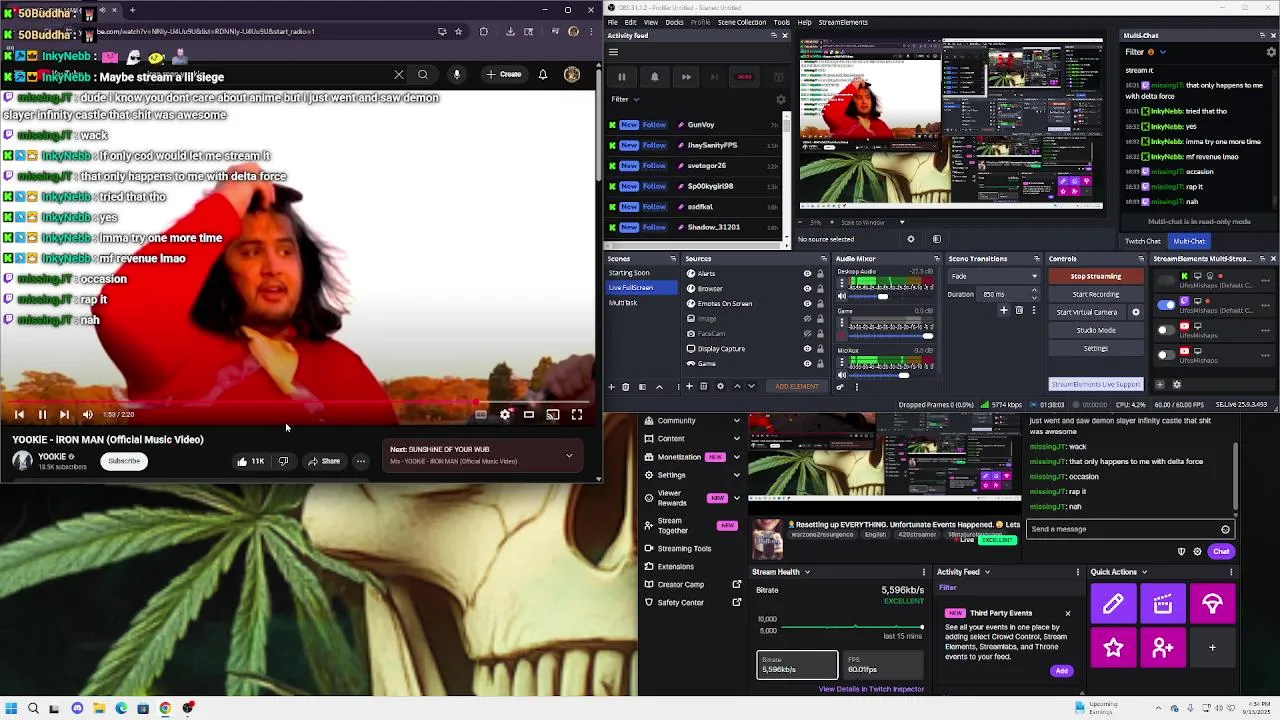The height and width of the screenshot is (720, 1280).
Task: Switch to the Twitch Chat tab
Action: point(1142,241)
